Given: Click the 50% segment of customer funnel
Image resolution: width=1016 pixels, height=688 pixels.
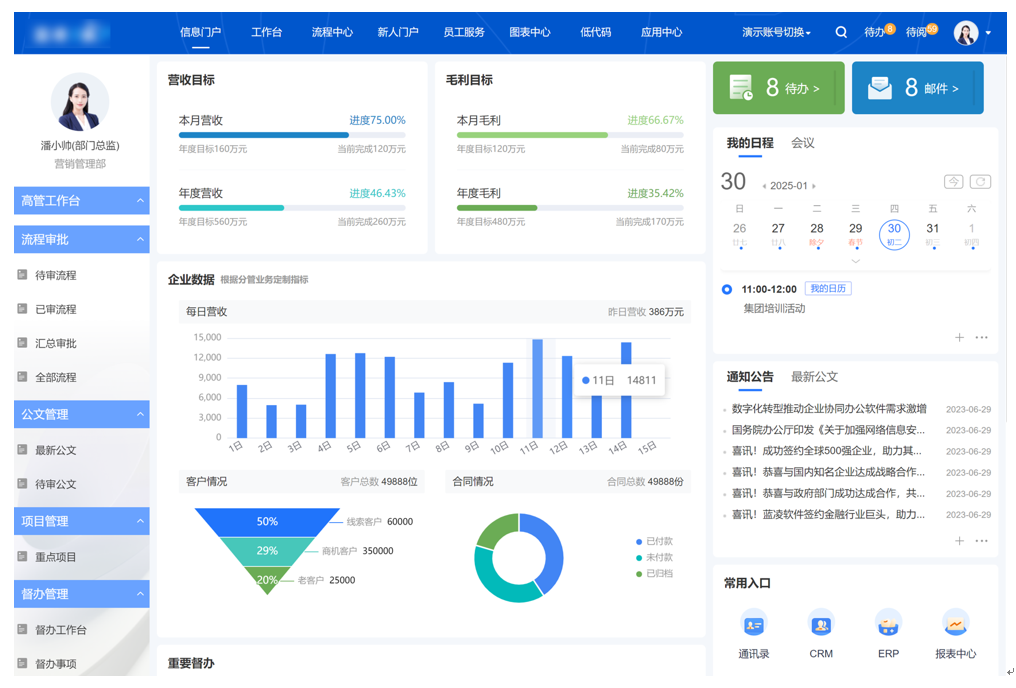Looking at the screenshot, I should pos(267,522).
